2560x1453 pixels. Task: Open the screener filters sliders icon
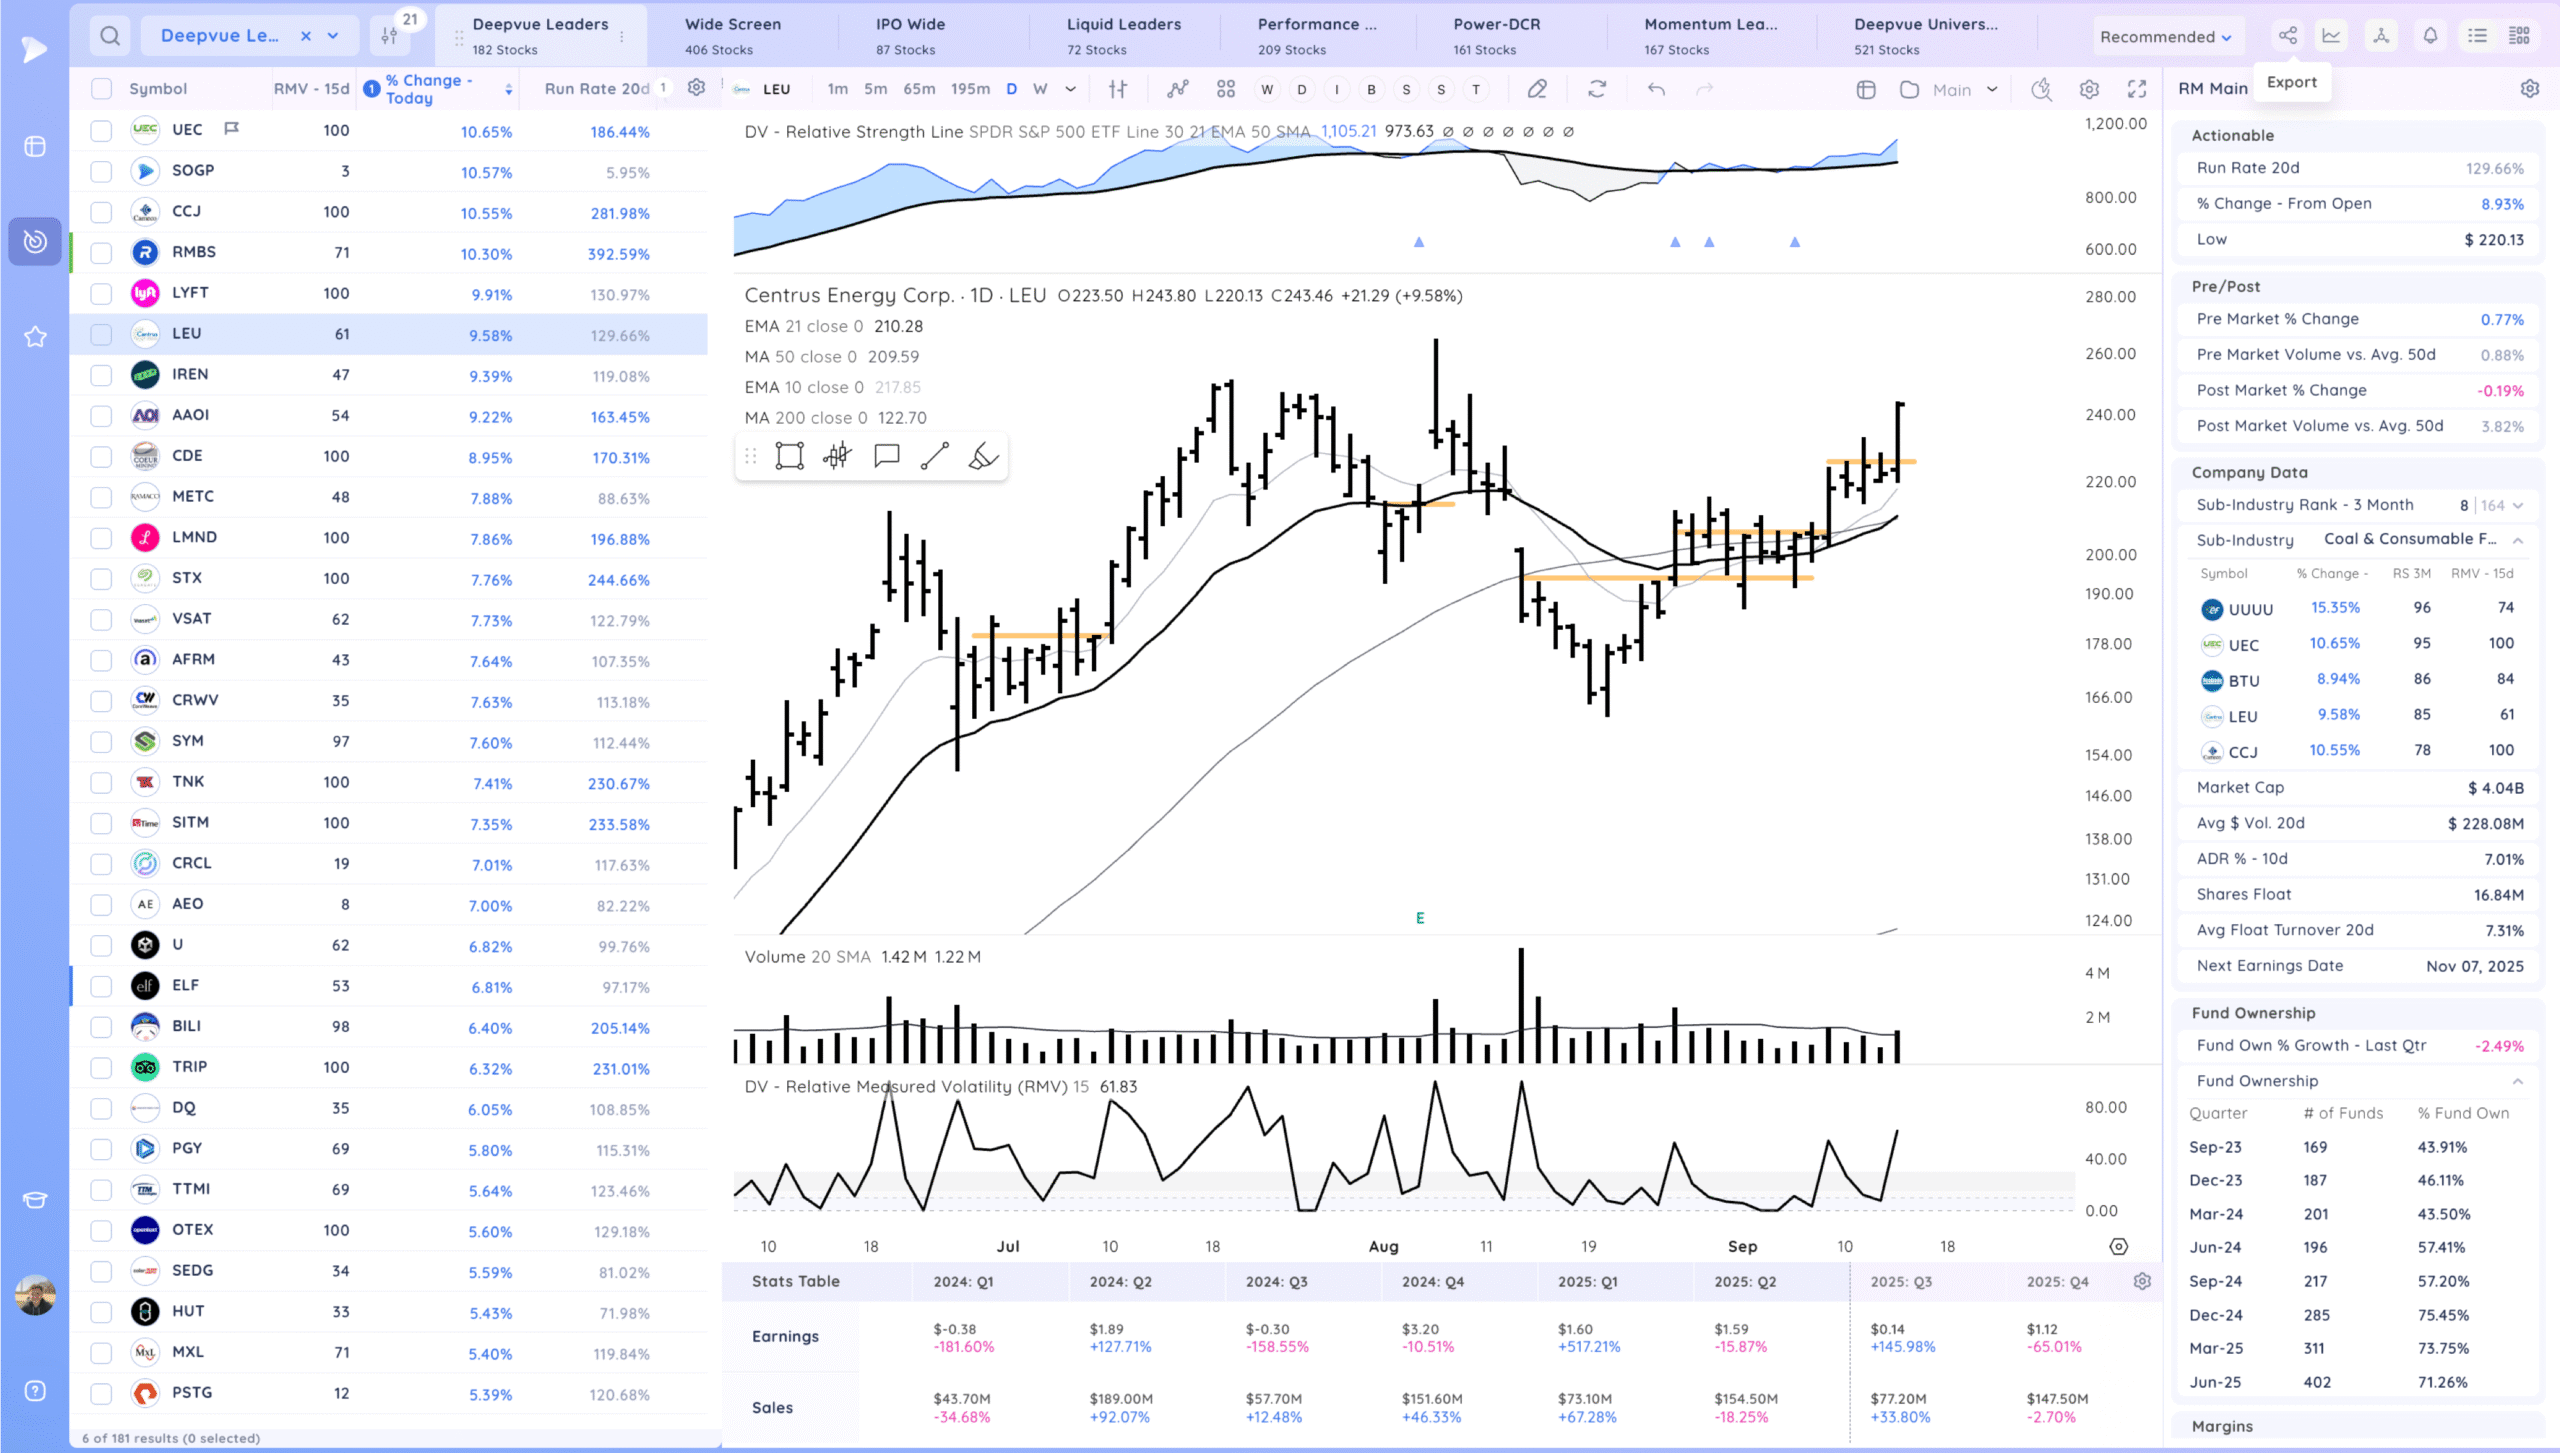[x=389, y=36]
